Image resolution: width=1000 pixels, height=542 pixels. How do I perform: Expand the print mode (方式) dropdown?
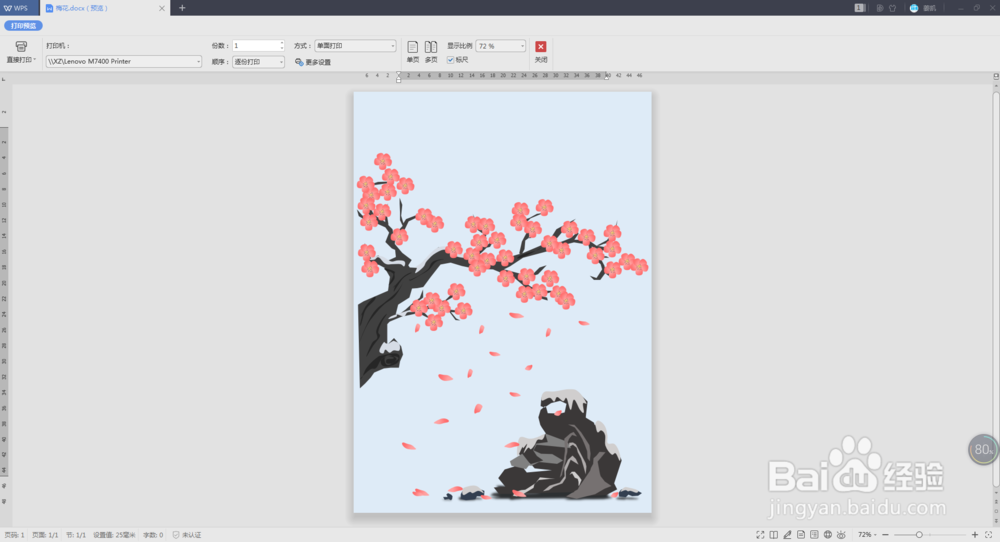pos(355,46)
